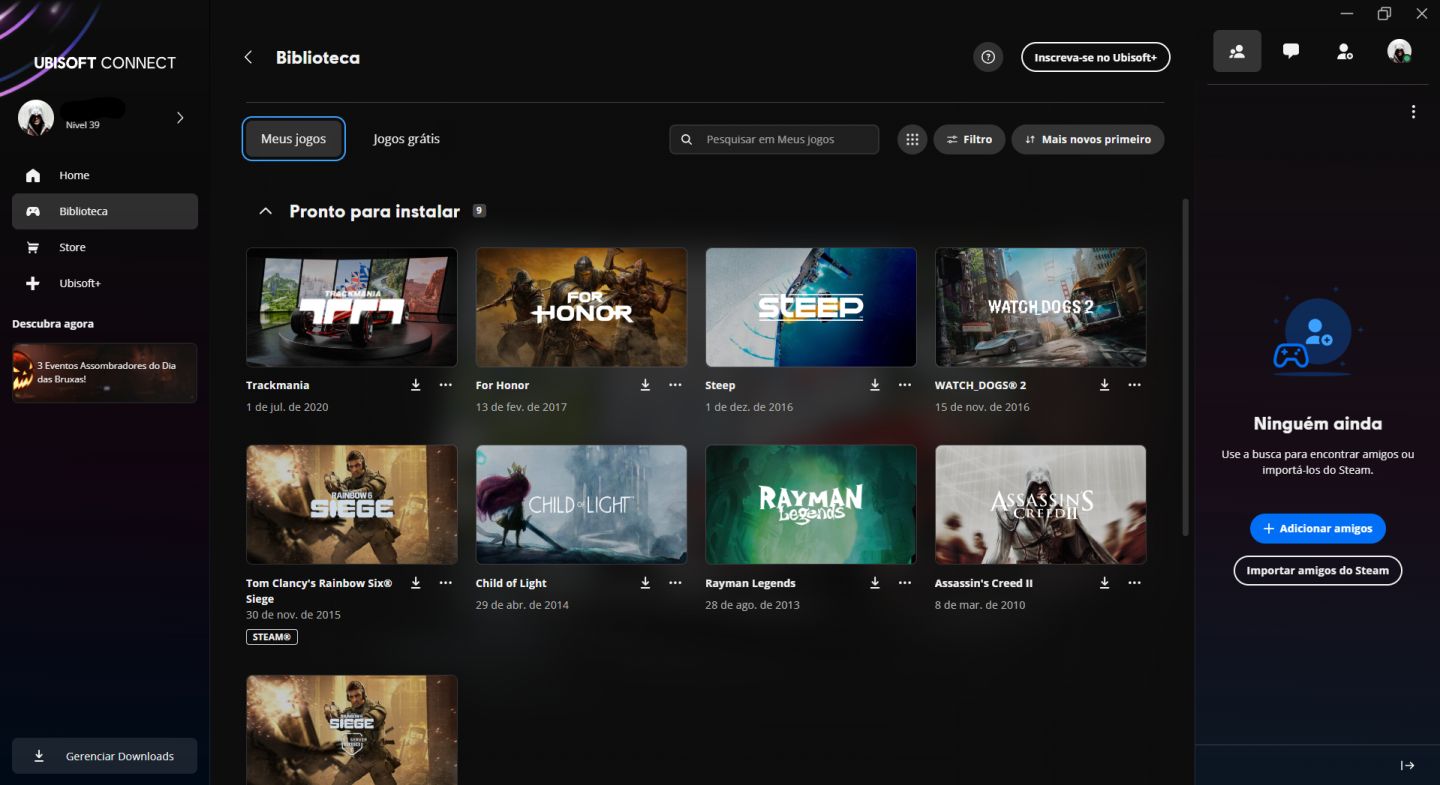Click the profile avatar at top right

point(1399,51)
